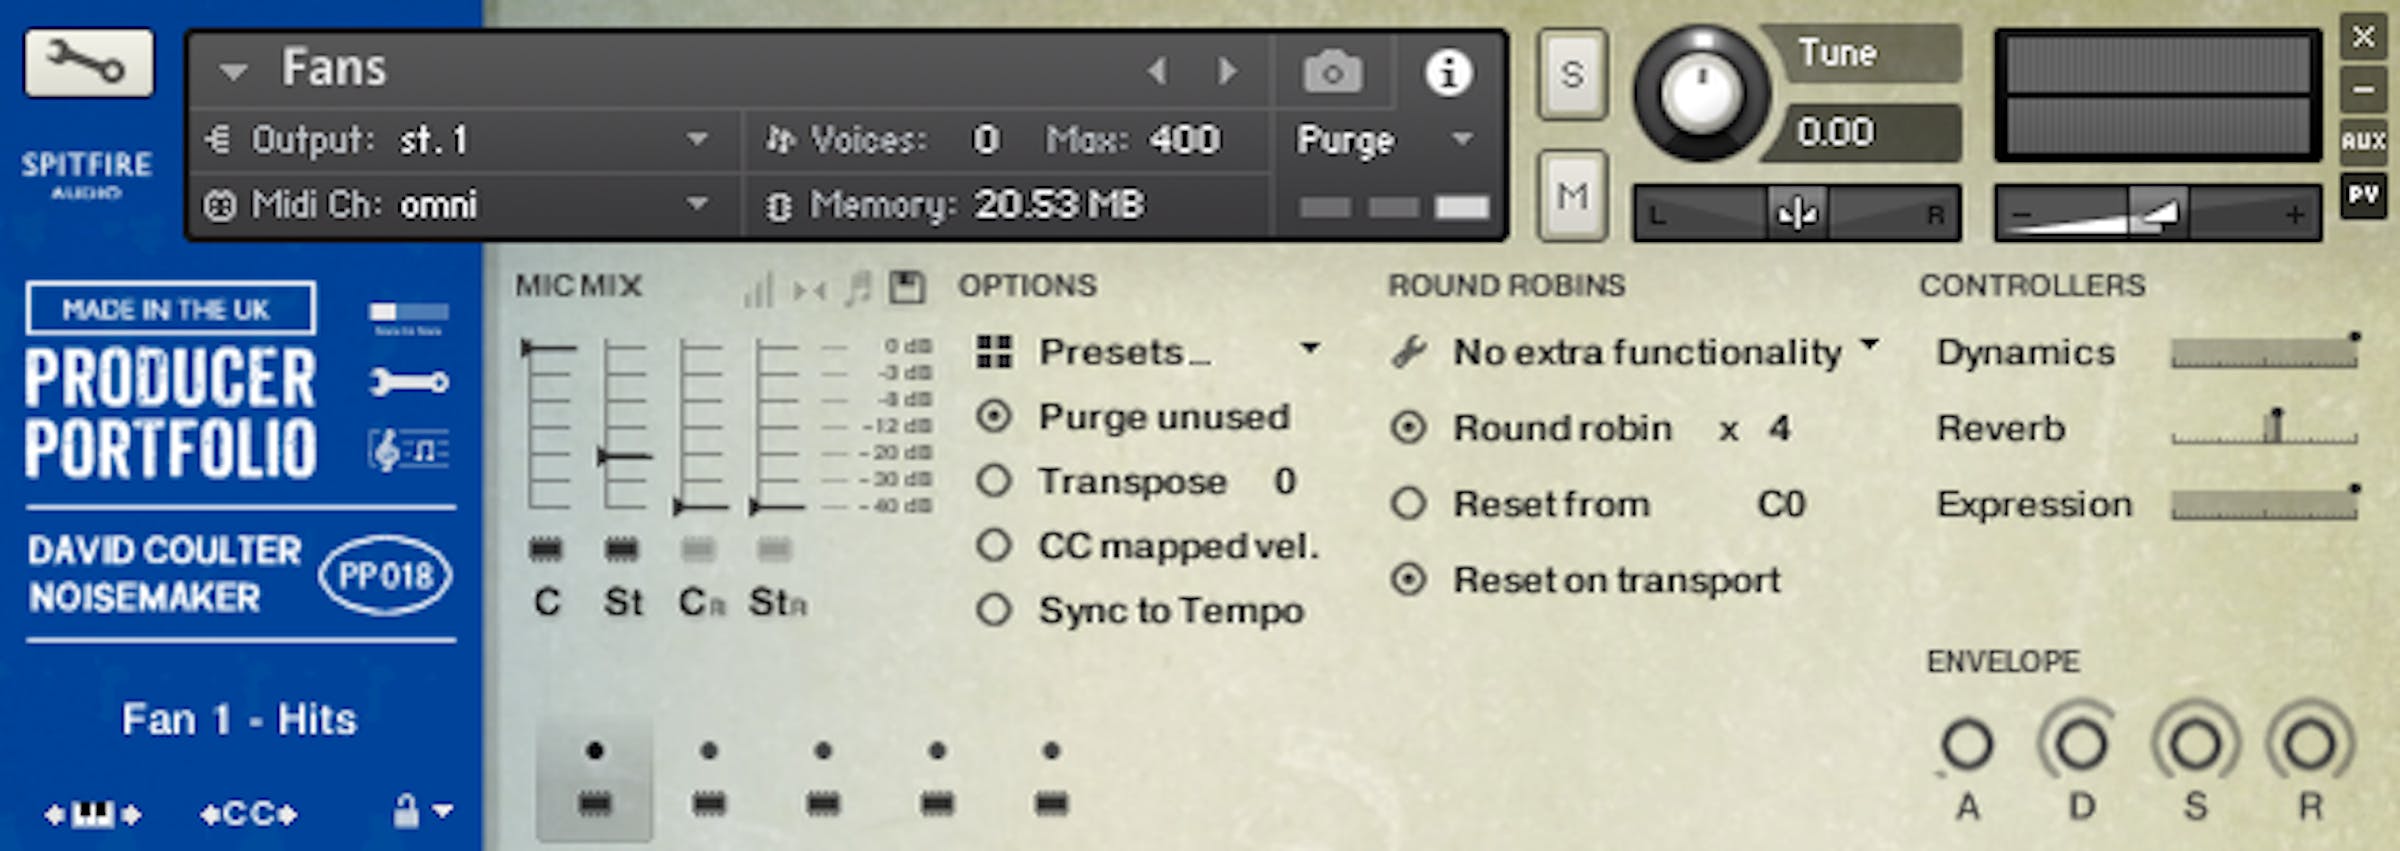Click the Expression controller slider
This screenshot has height=851, width=2400.
click(x=2266, y=504)
